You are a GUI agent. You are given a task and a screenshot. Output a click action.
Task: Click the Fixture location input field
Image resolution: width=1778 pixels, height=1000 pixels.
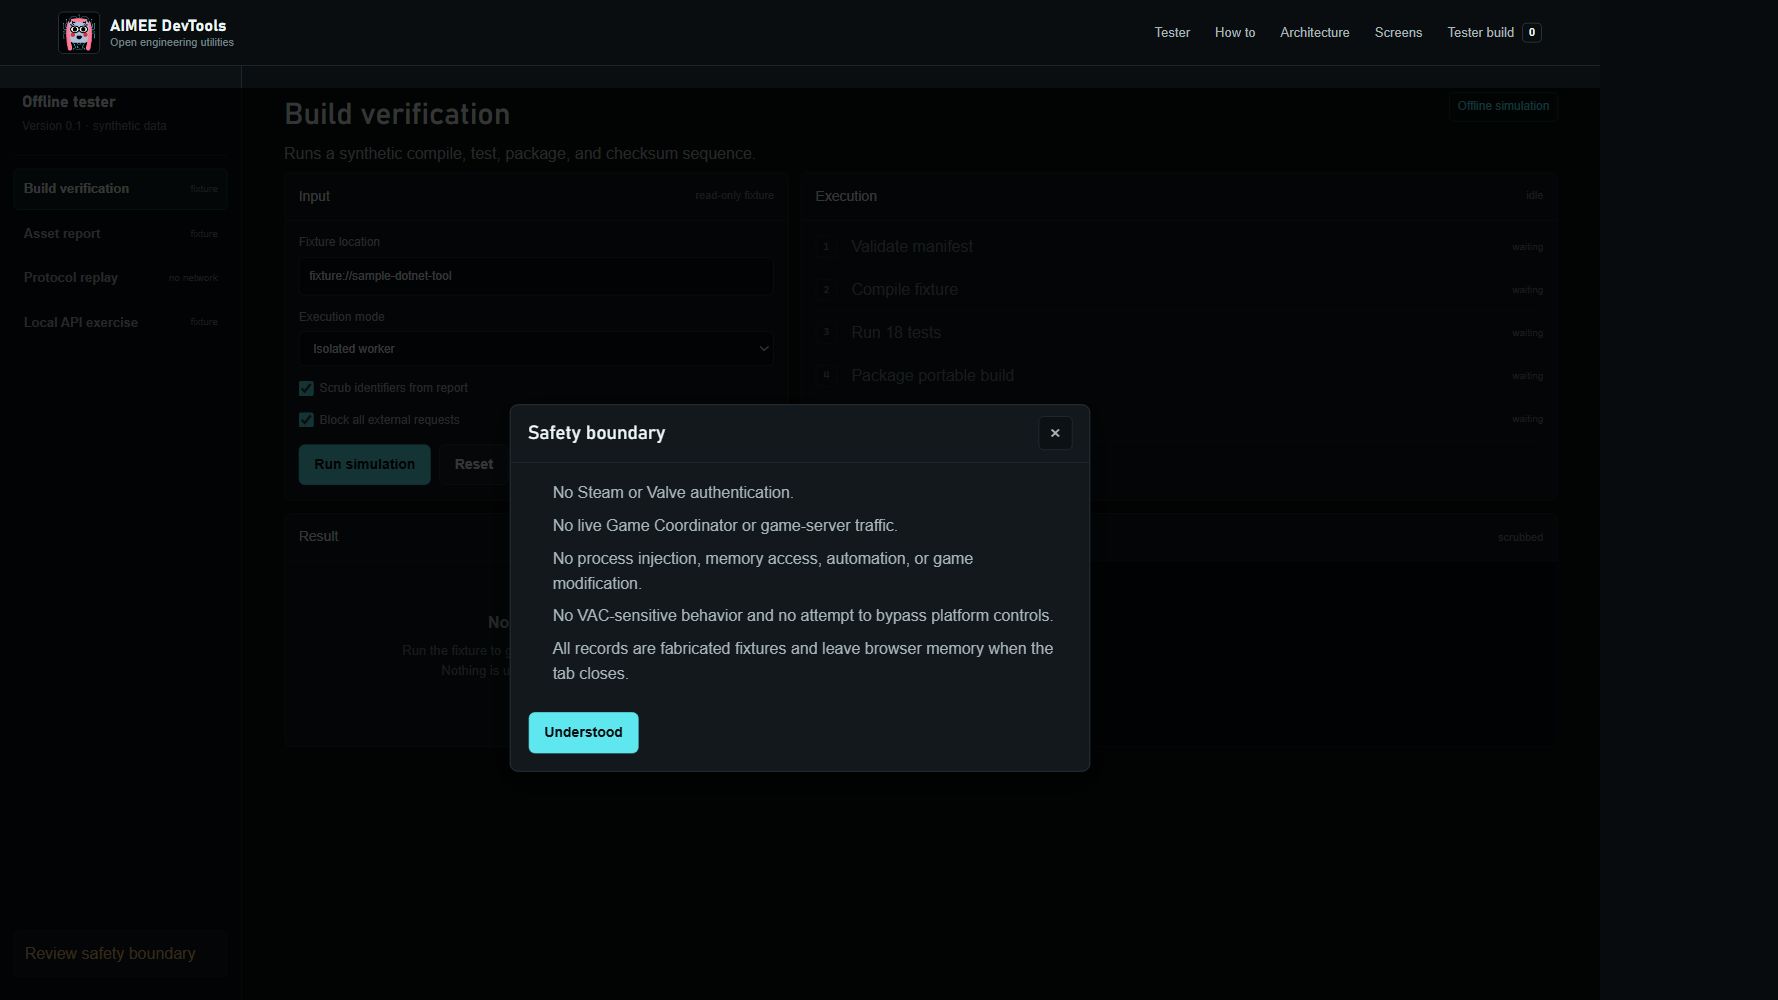point(536,276)
